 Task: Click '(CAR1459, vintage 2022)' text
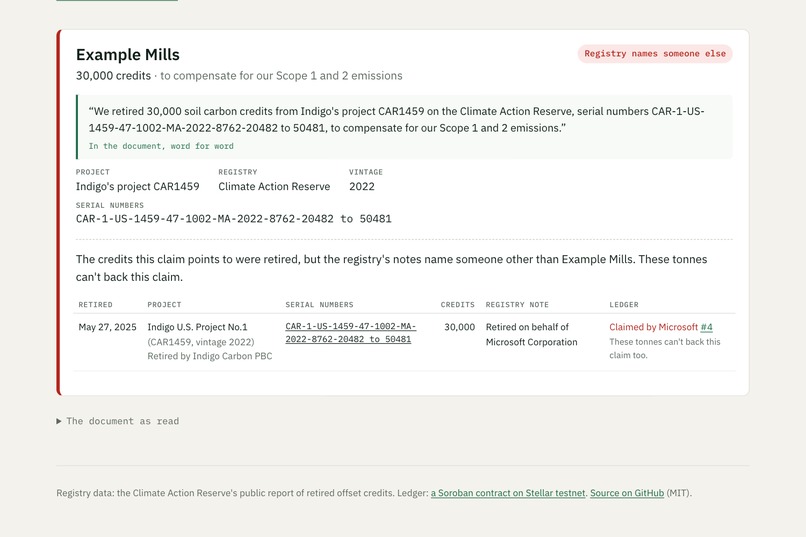click(201, 342)
